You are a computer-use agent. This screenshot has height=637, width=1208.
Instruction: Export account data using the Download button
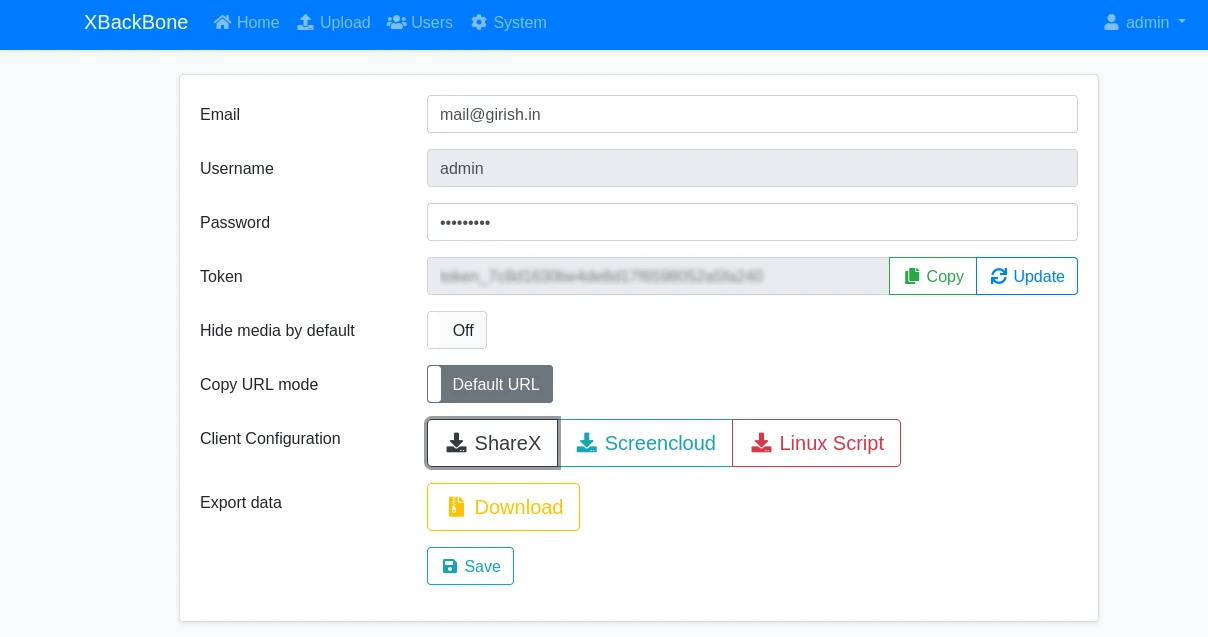pyautogui.click(x=503, y=507)
